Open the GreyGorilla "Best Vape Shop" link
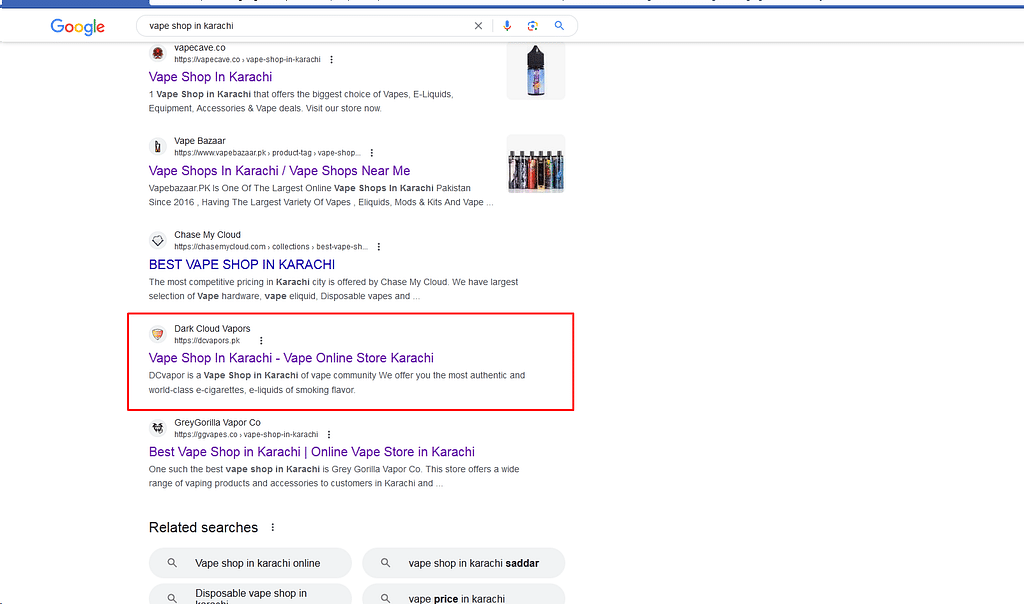Viewport: 1024px width, 604px height. click(311, 452)
